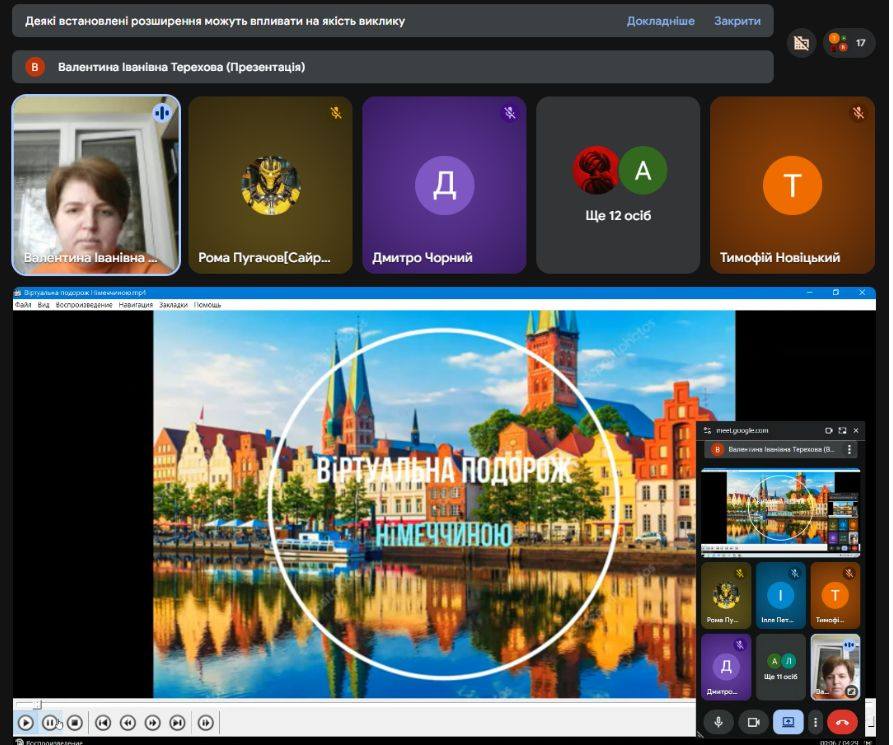This screenshot has width=893, height=745.
Task: Open the Ще 12 осіб tile
Action: [618, 185]
